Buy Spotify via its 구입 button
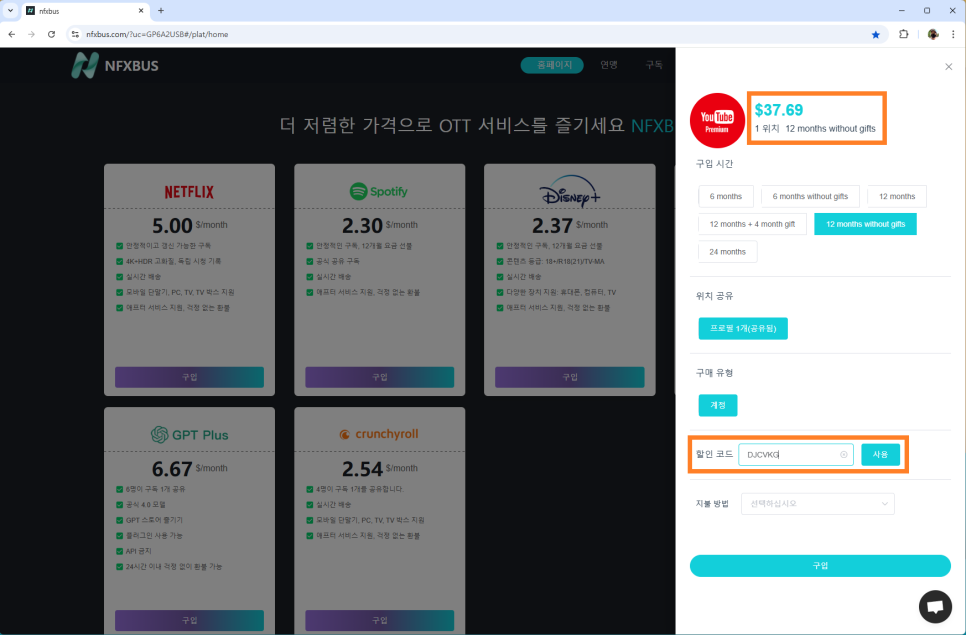 coord(380,377)
